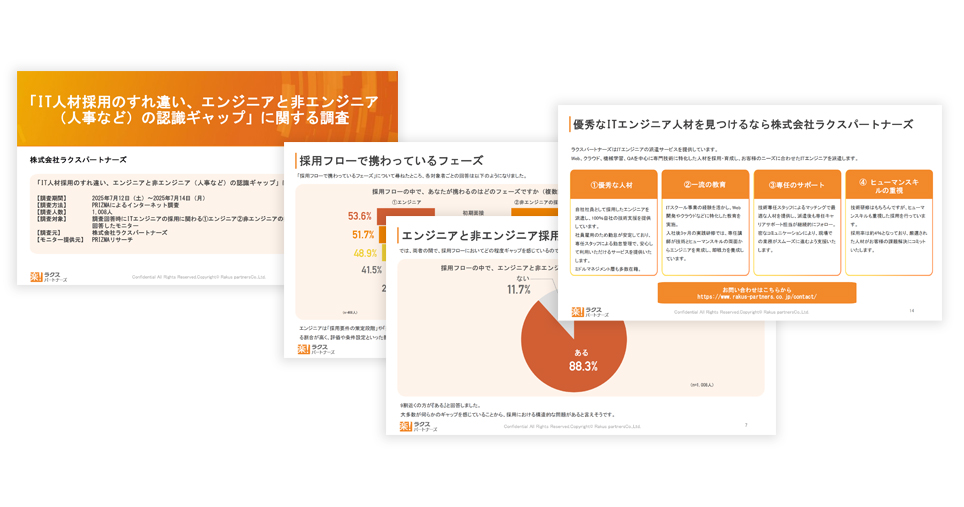This screenshot has height=507, width=964.
Task: Click the ラクスパートナーズはITエンジニアの派遣サービス intro line
Action: [644, 149]
